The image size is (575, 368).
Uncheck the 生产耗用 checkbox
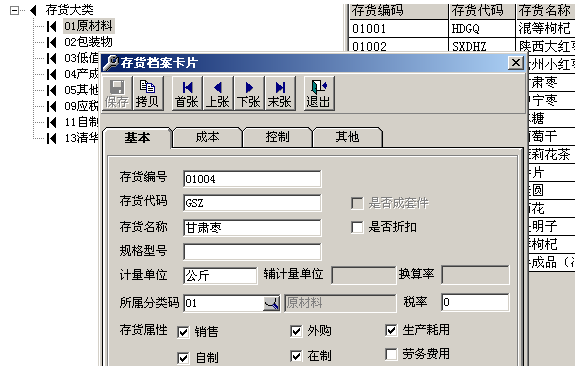(391, 330)
